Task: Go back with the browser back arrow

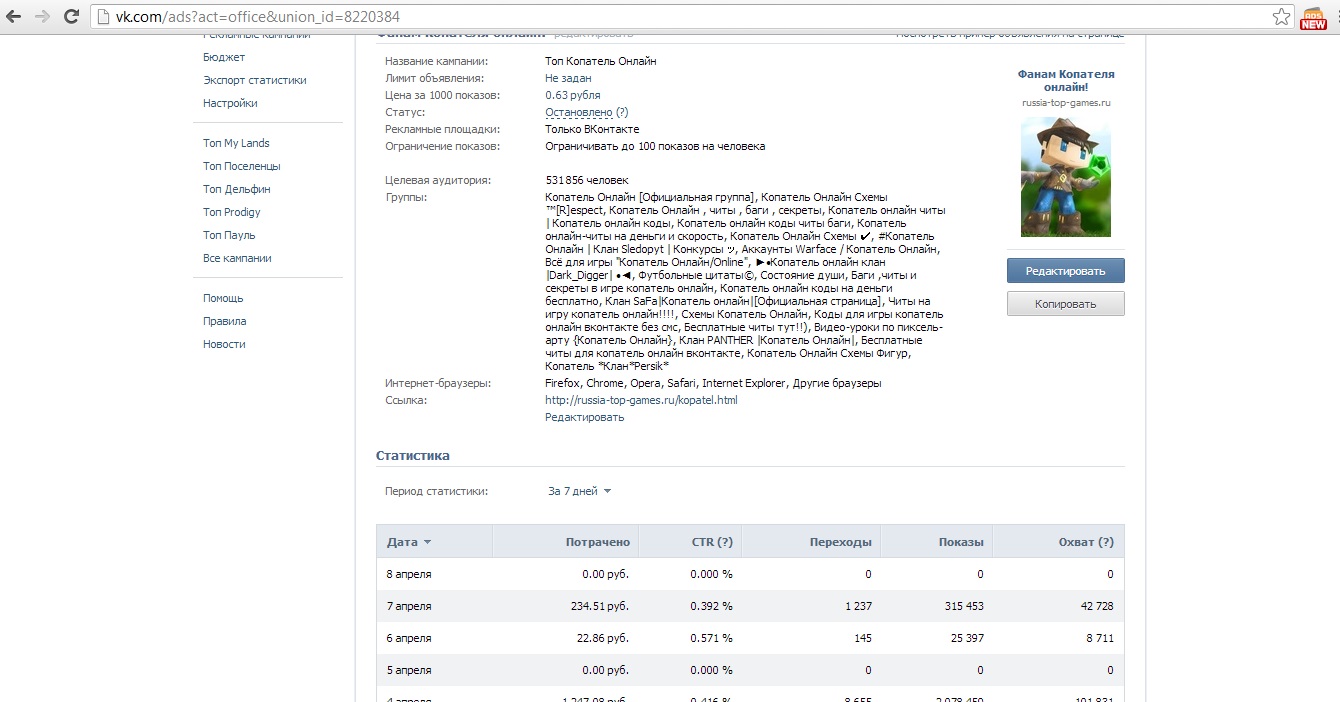Action: tap(16, 17)
